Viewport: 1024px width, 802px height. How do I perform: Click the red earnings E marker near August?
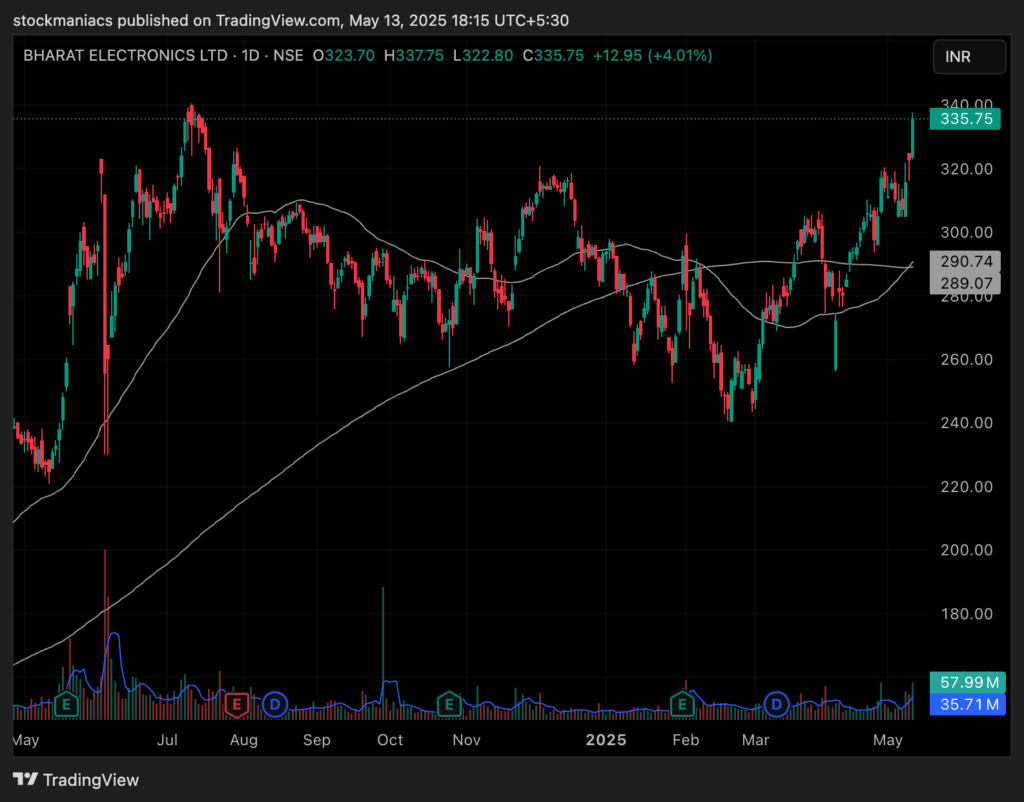tap(236, 705)
